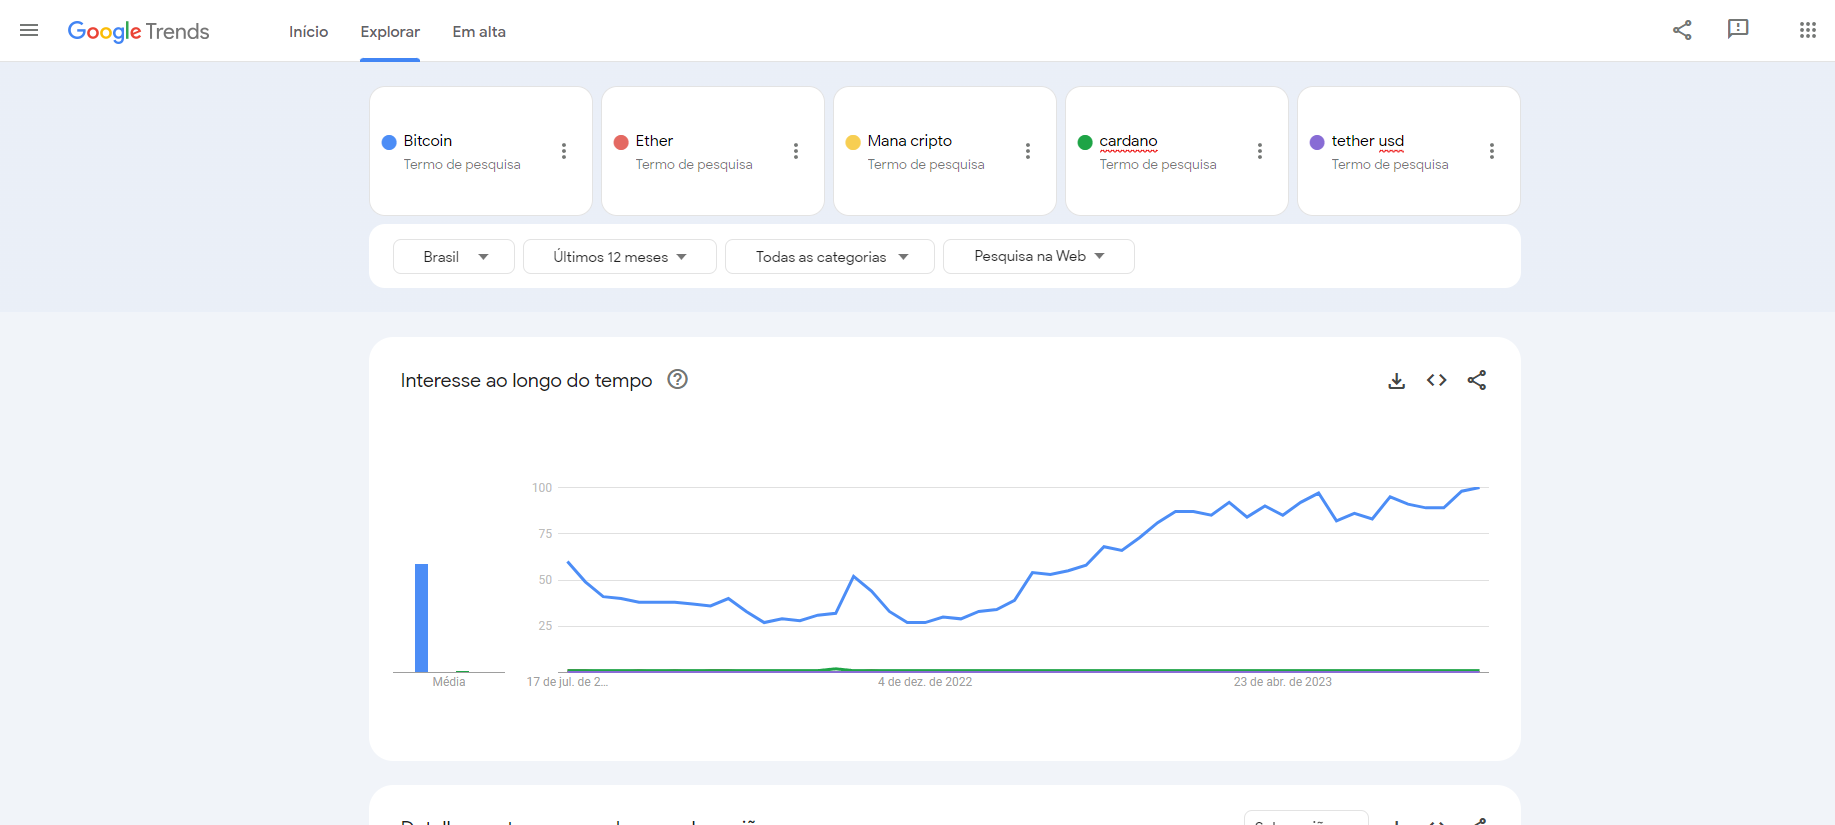Open the Pesquisa na Web dropdown
The height and width of the screenshot is (825, 1835).
(1038, 256)
